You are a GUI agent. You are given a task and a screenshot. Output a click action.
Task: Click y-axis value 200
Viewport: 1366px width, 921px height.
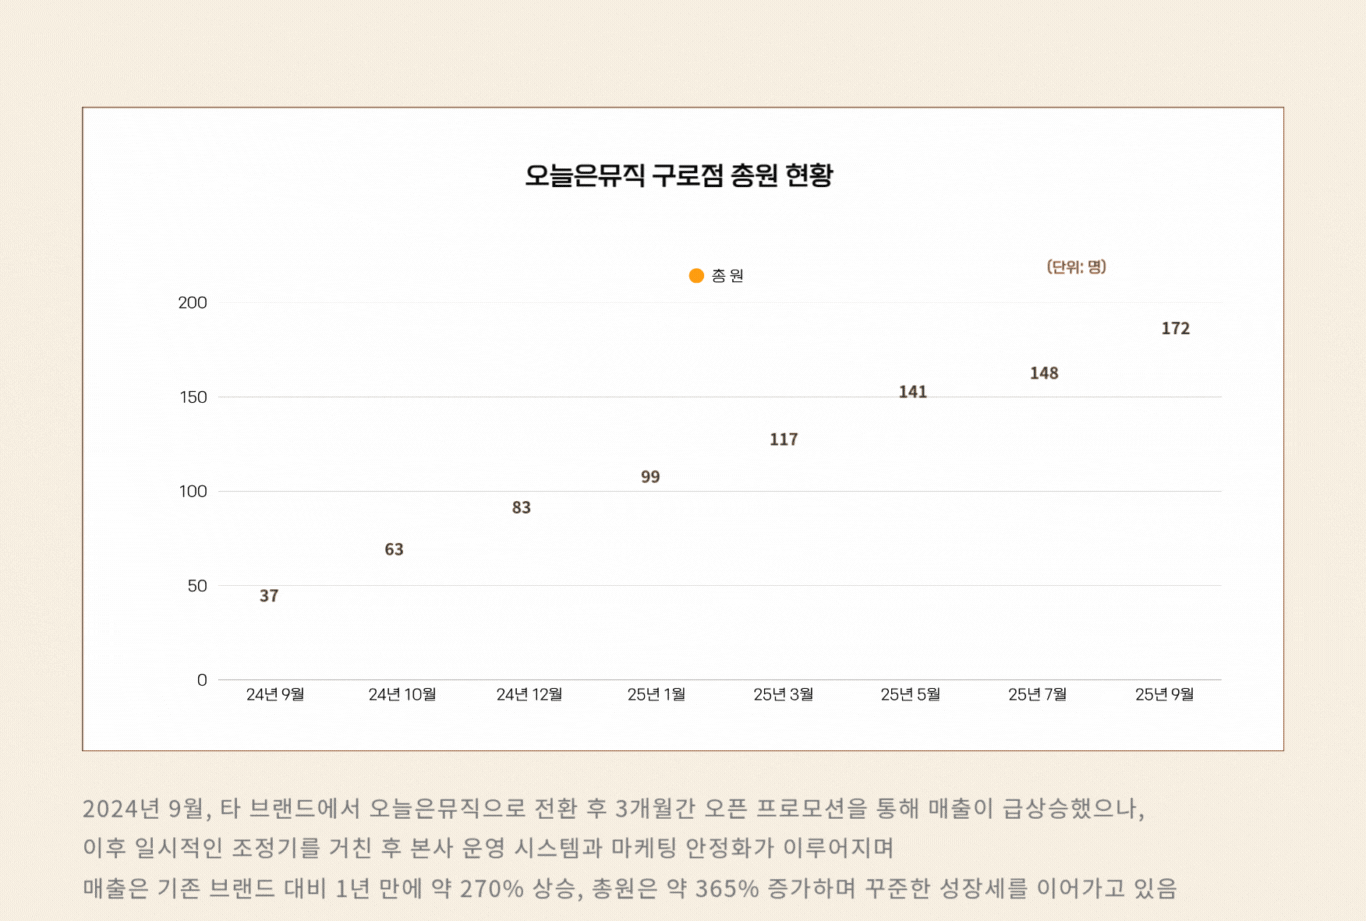[192, 303]
